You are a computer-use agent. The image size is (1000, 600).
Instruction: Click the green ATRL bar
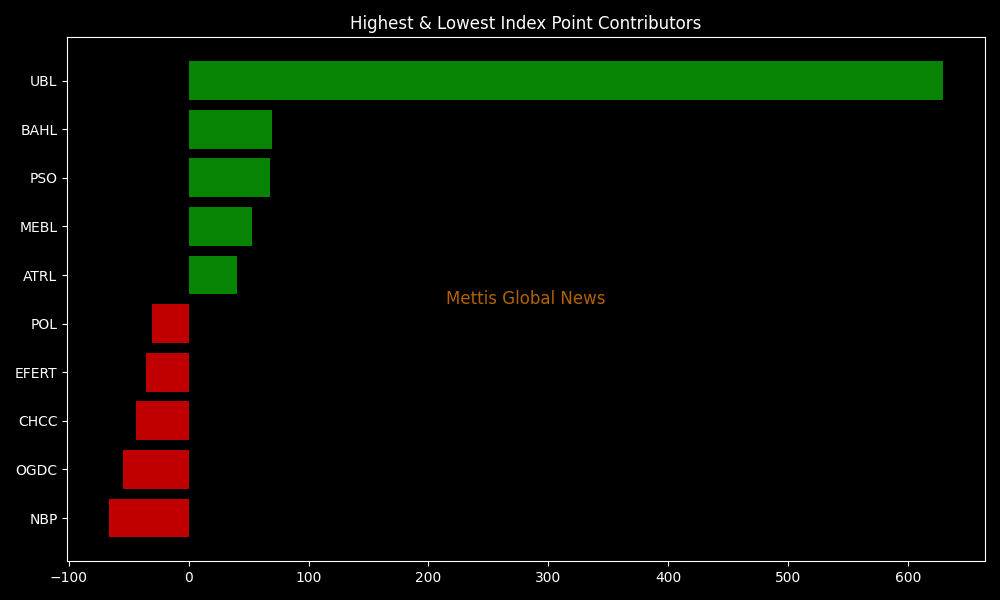pyautogui.click(x=213, y=275)
